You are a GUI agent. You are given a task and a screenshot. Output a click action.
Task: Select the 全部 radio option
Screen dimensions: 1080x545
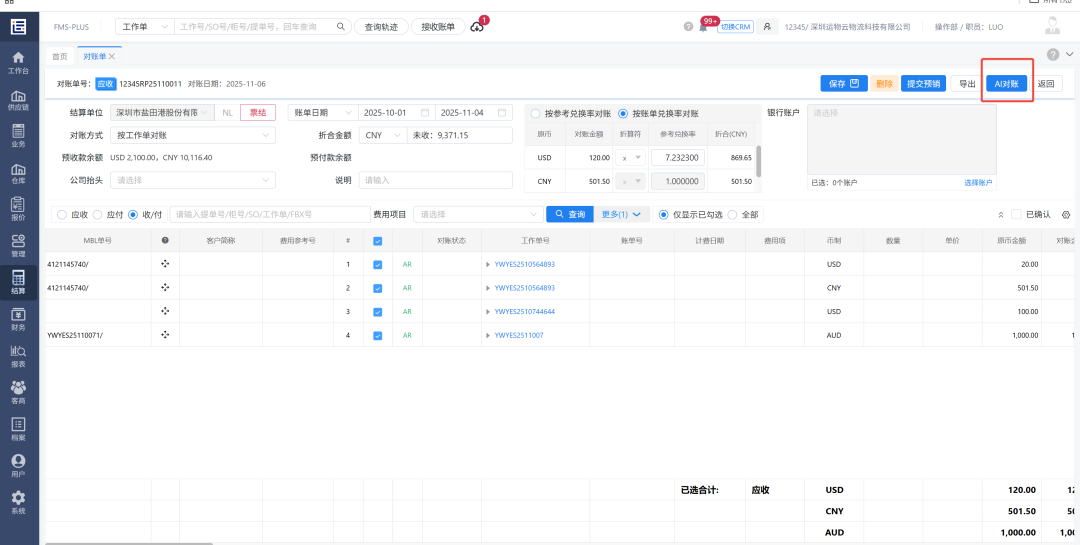coord(732,214)
